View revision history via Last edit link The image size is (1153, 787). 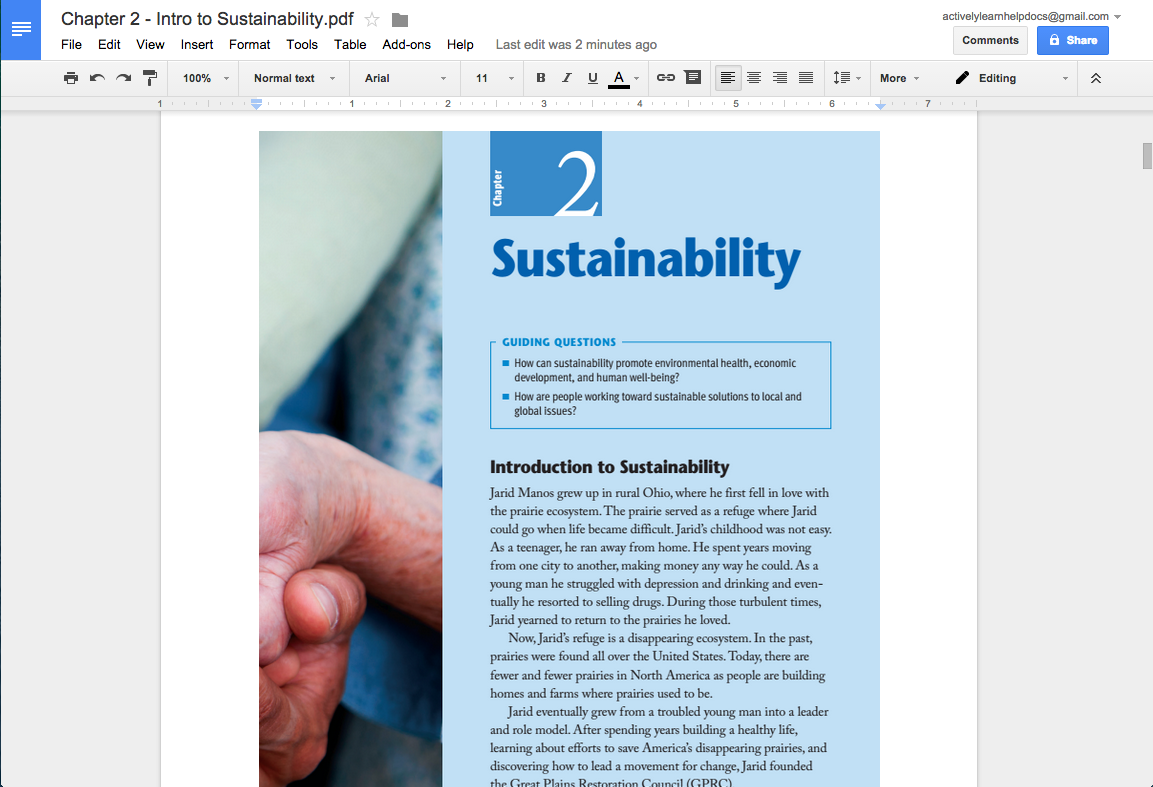(576, 45)
